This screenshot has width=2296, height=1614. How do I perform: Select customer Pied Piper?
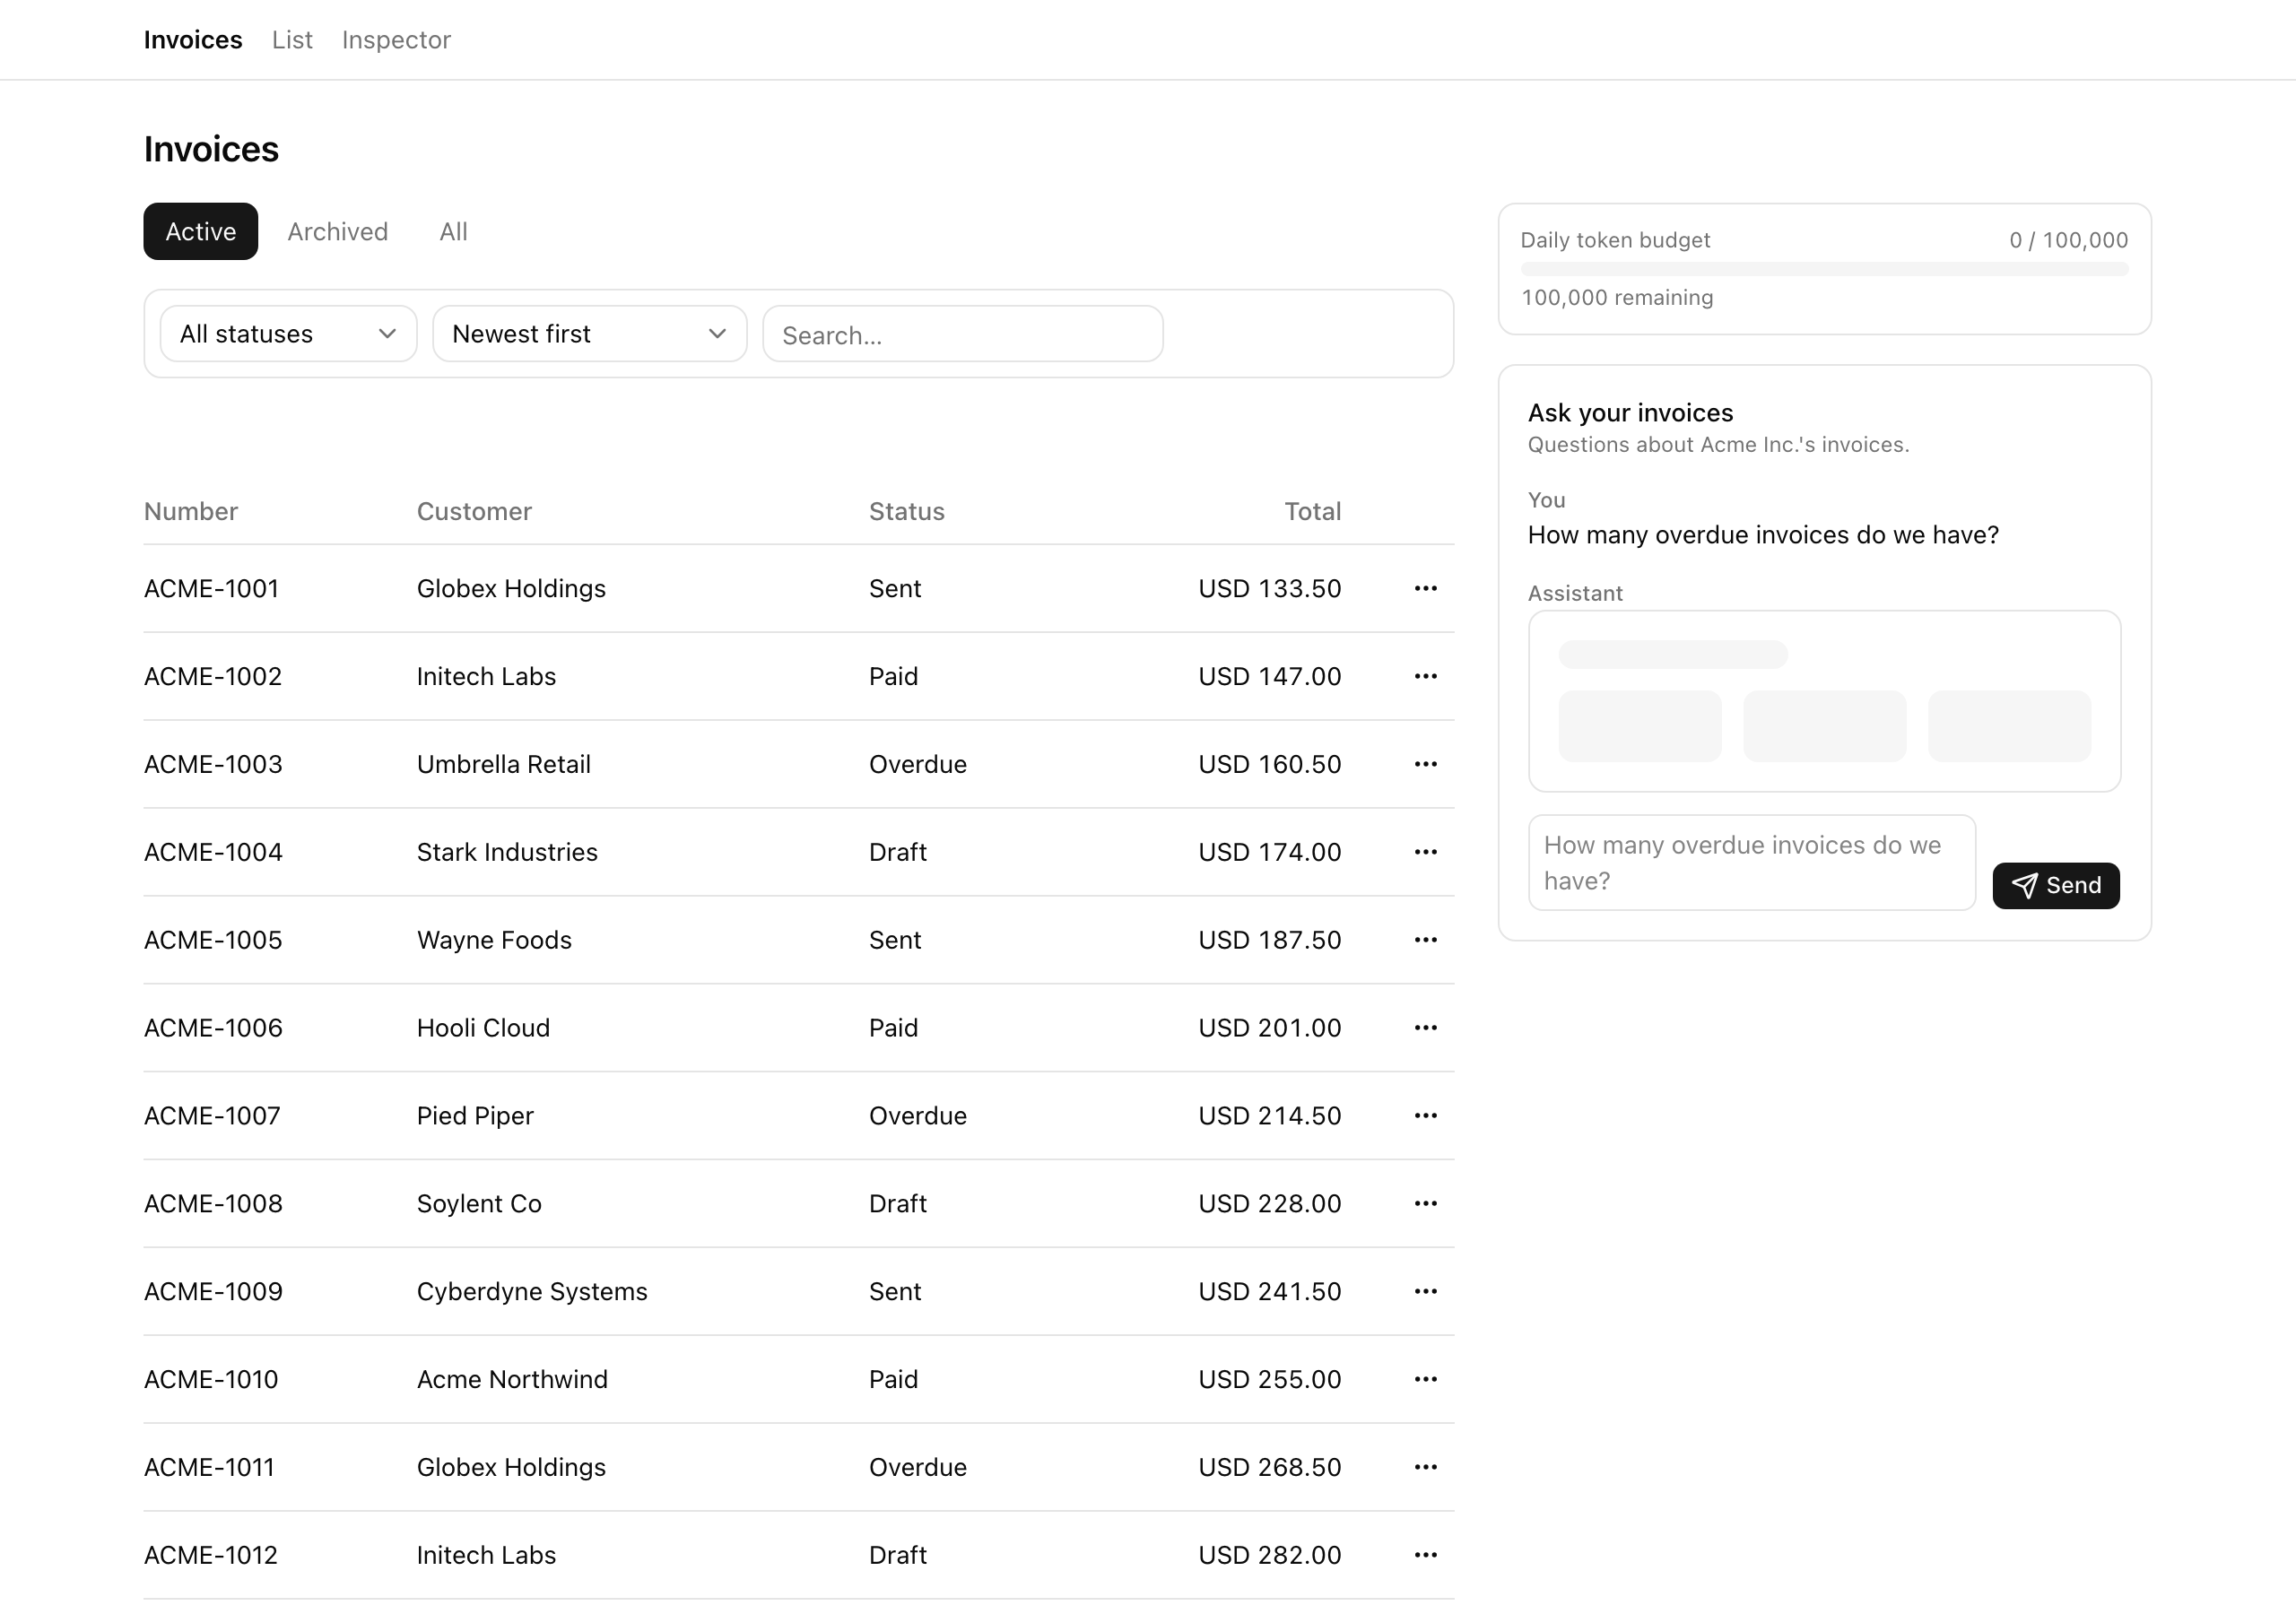(x=475, y=1117)
